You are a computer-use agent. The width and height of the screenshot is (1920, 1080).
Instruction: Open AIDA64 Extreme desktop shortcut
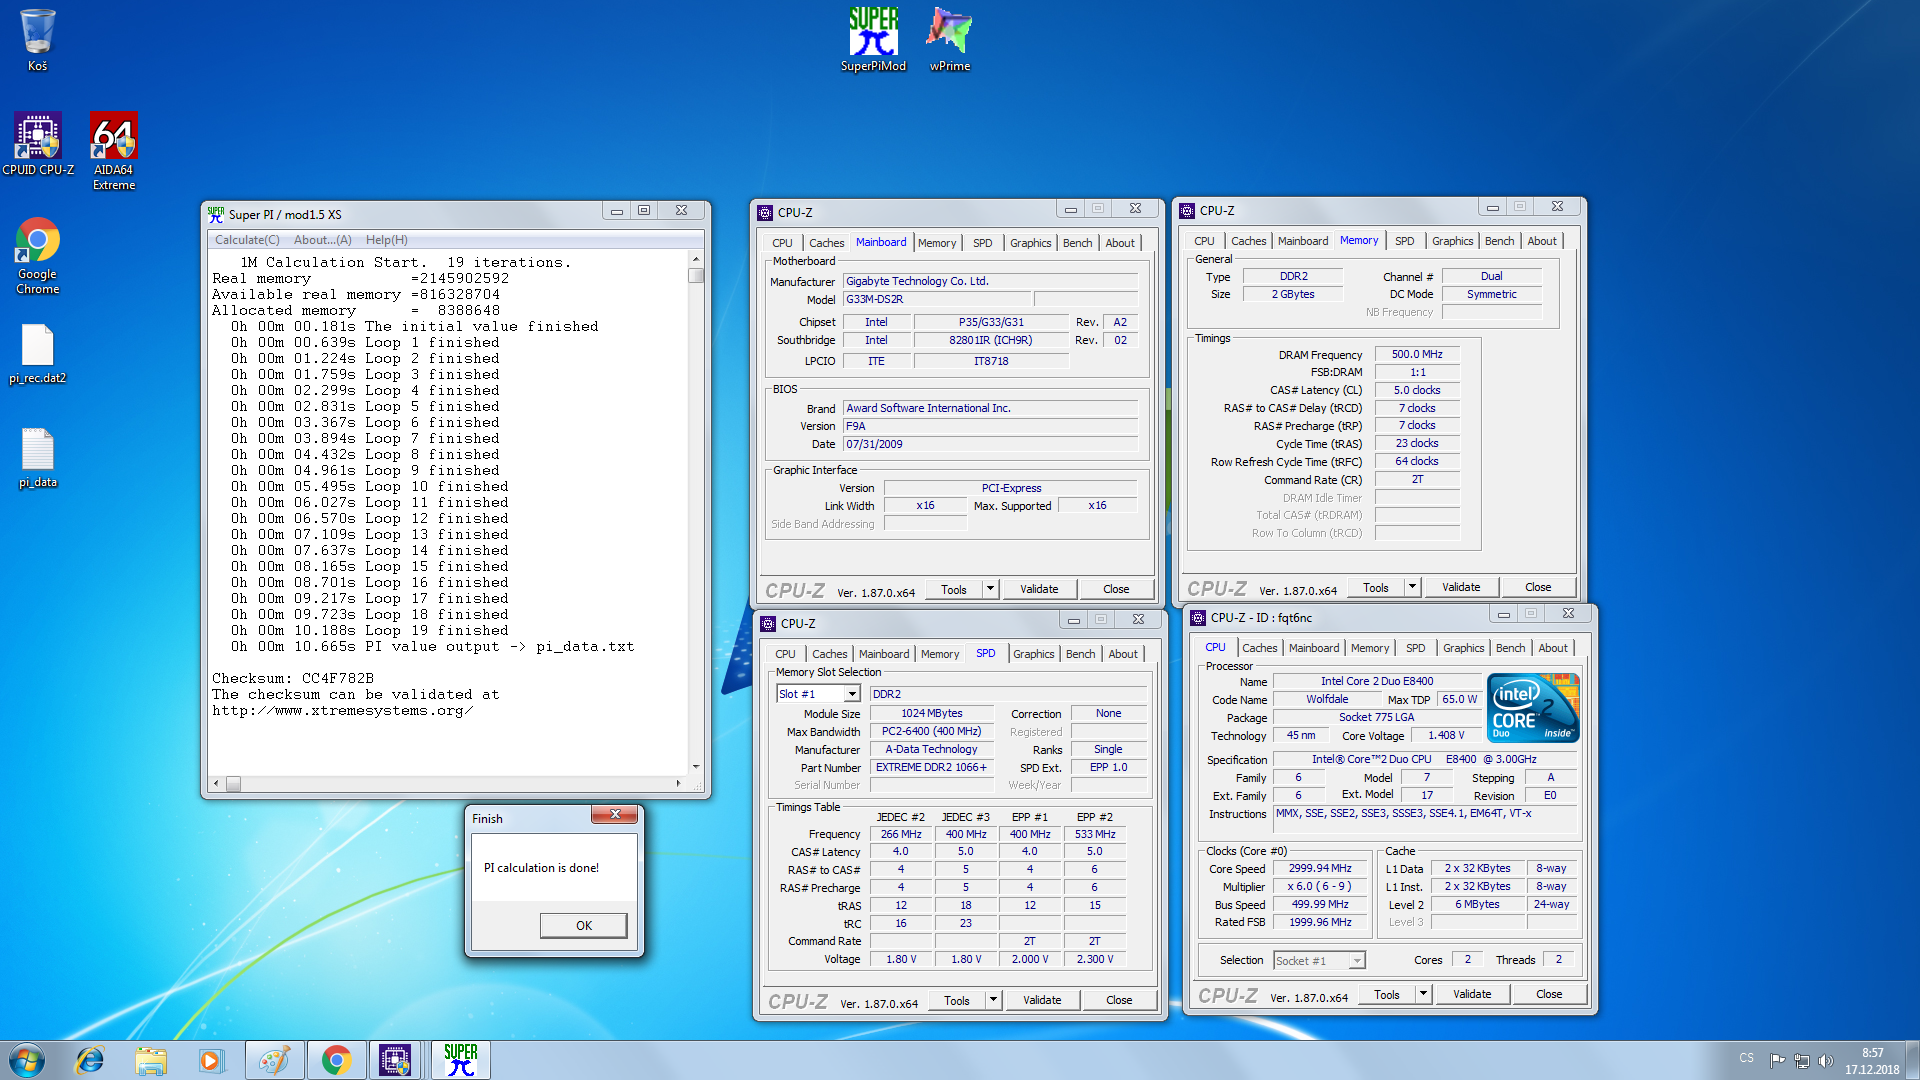(114, 151)
